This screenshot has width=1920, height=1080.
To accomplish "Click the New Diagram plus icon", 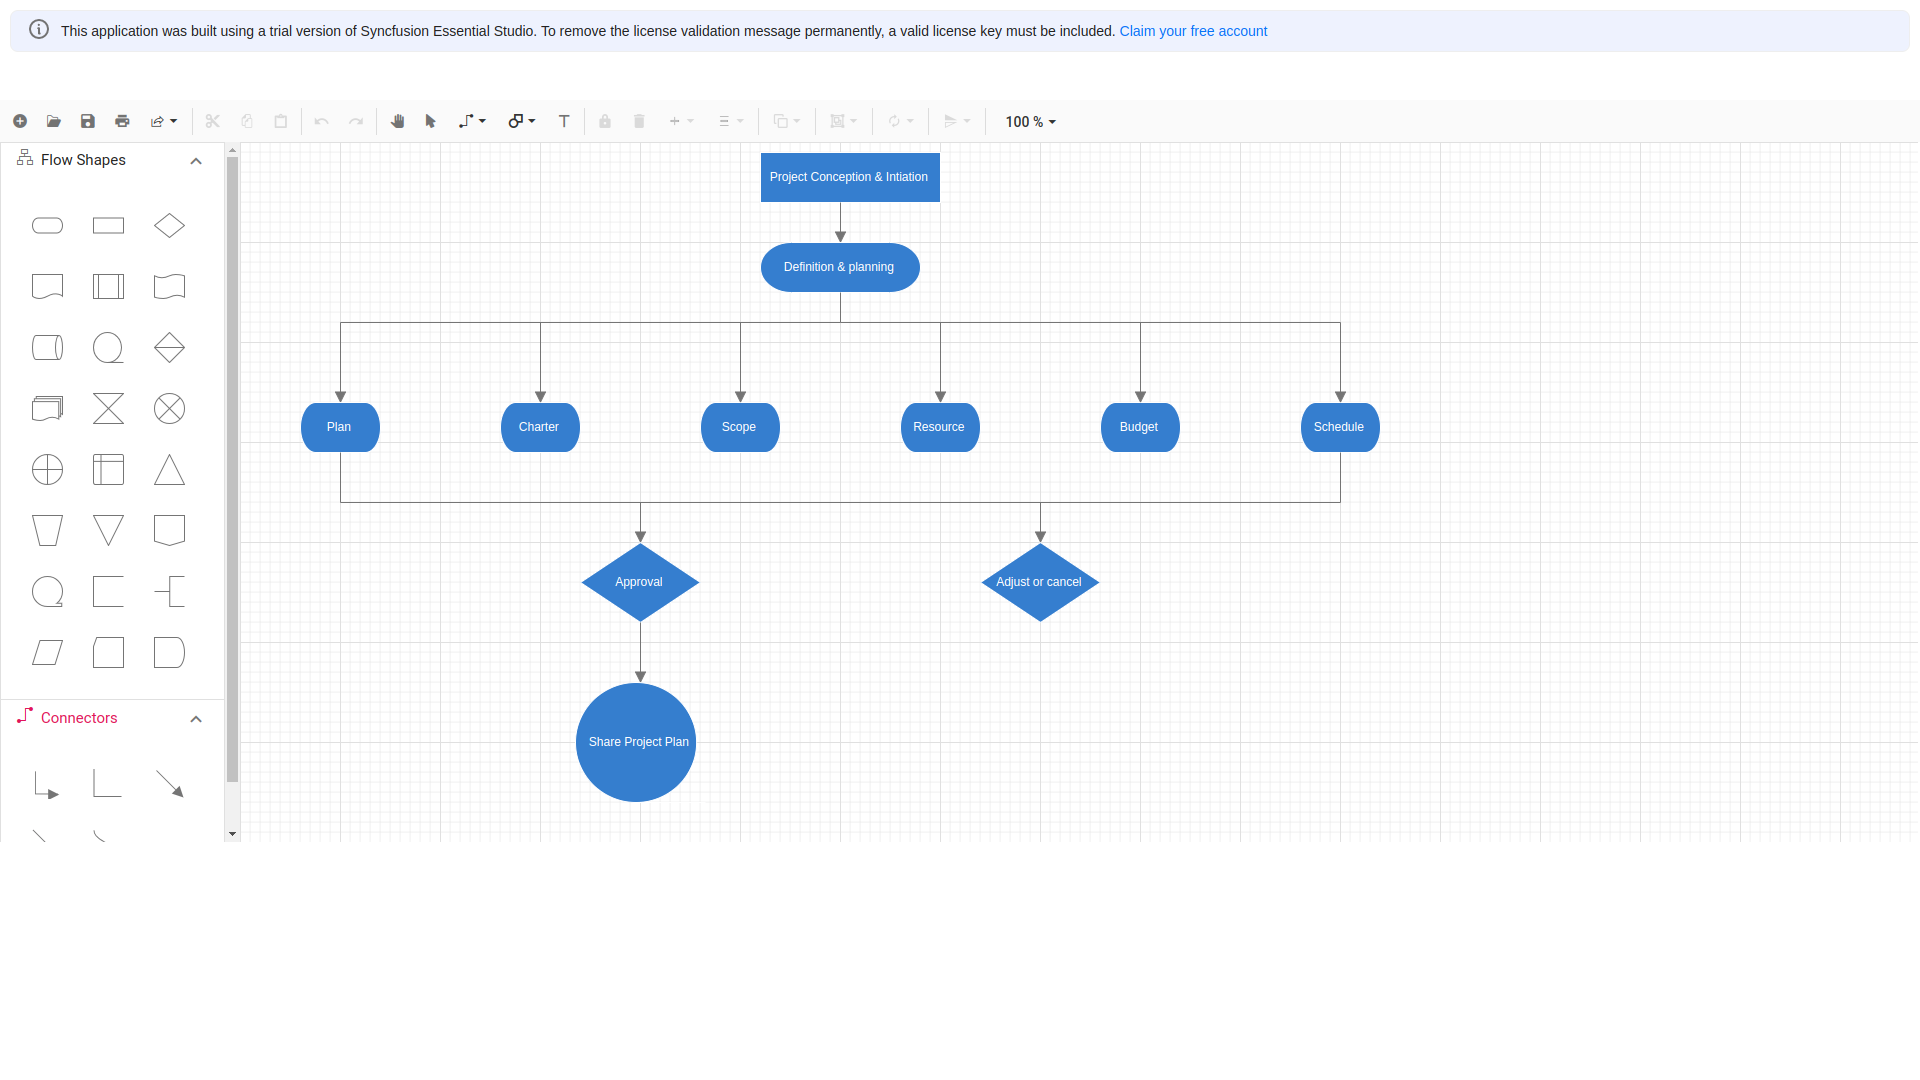I will (20, 121).
